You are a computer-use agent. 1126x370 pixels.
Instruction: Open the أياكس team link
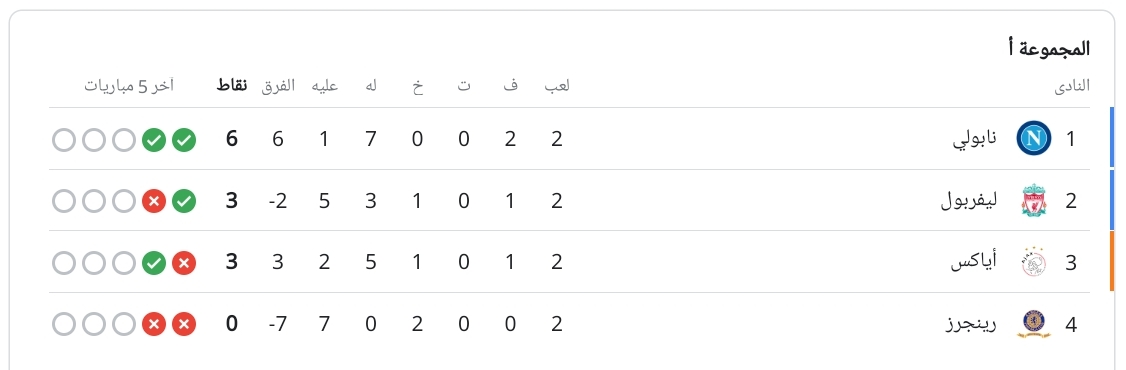[974, 262]
